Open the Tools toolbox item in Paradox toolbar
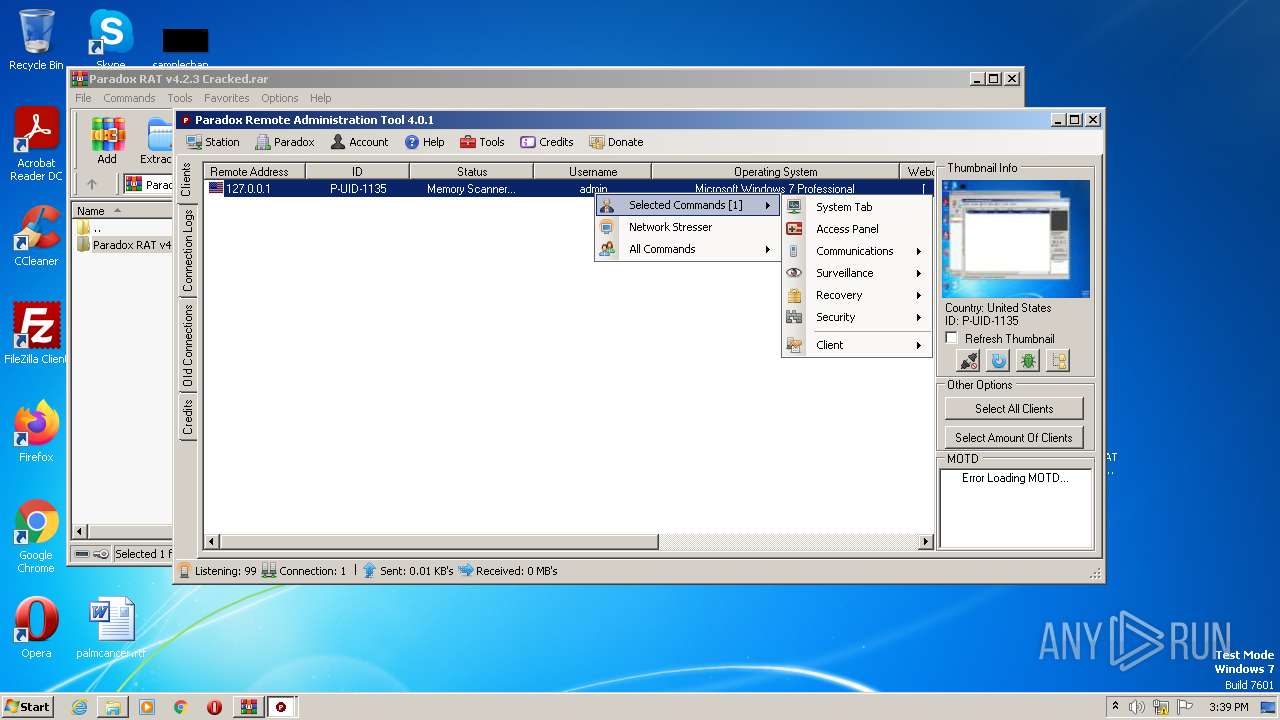The height and width of the screenshot is (720, 1280). coord(482,142)
